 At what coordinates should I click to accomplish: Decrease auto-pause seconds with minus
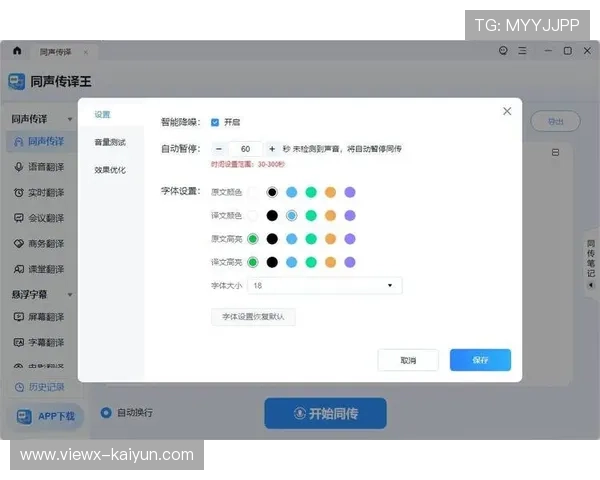tap(219, 149)
